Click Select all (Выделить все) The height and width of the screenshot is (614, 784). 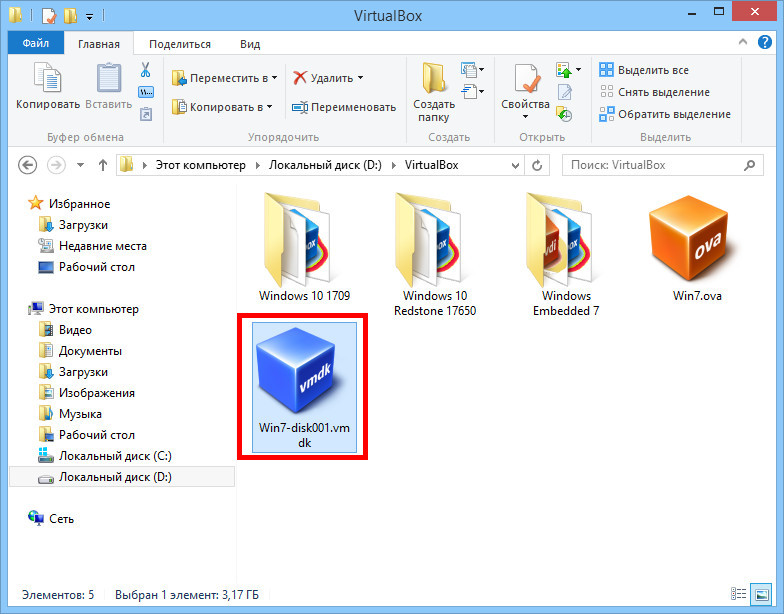(x=644, y=70)
